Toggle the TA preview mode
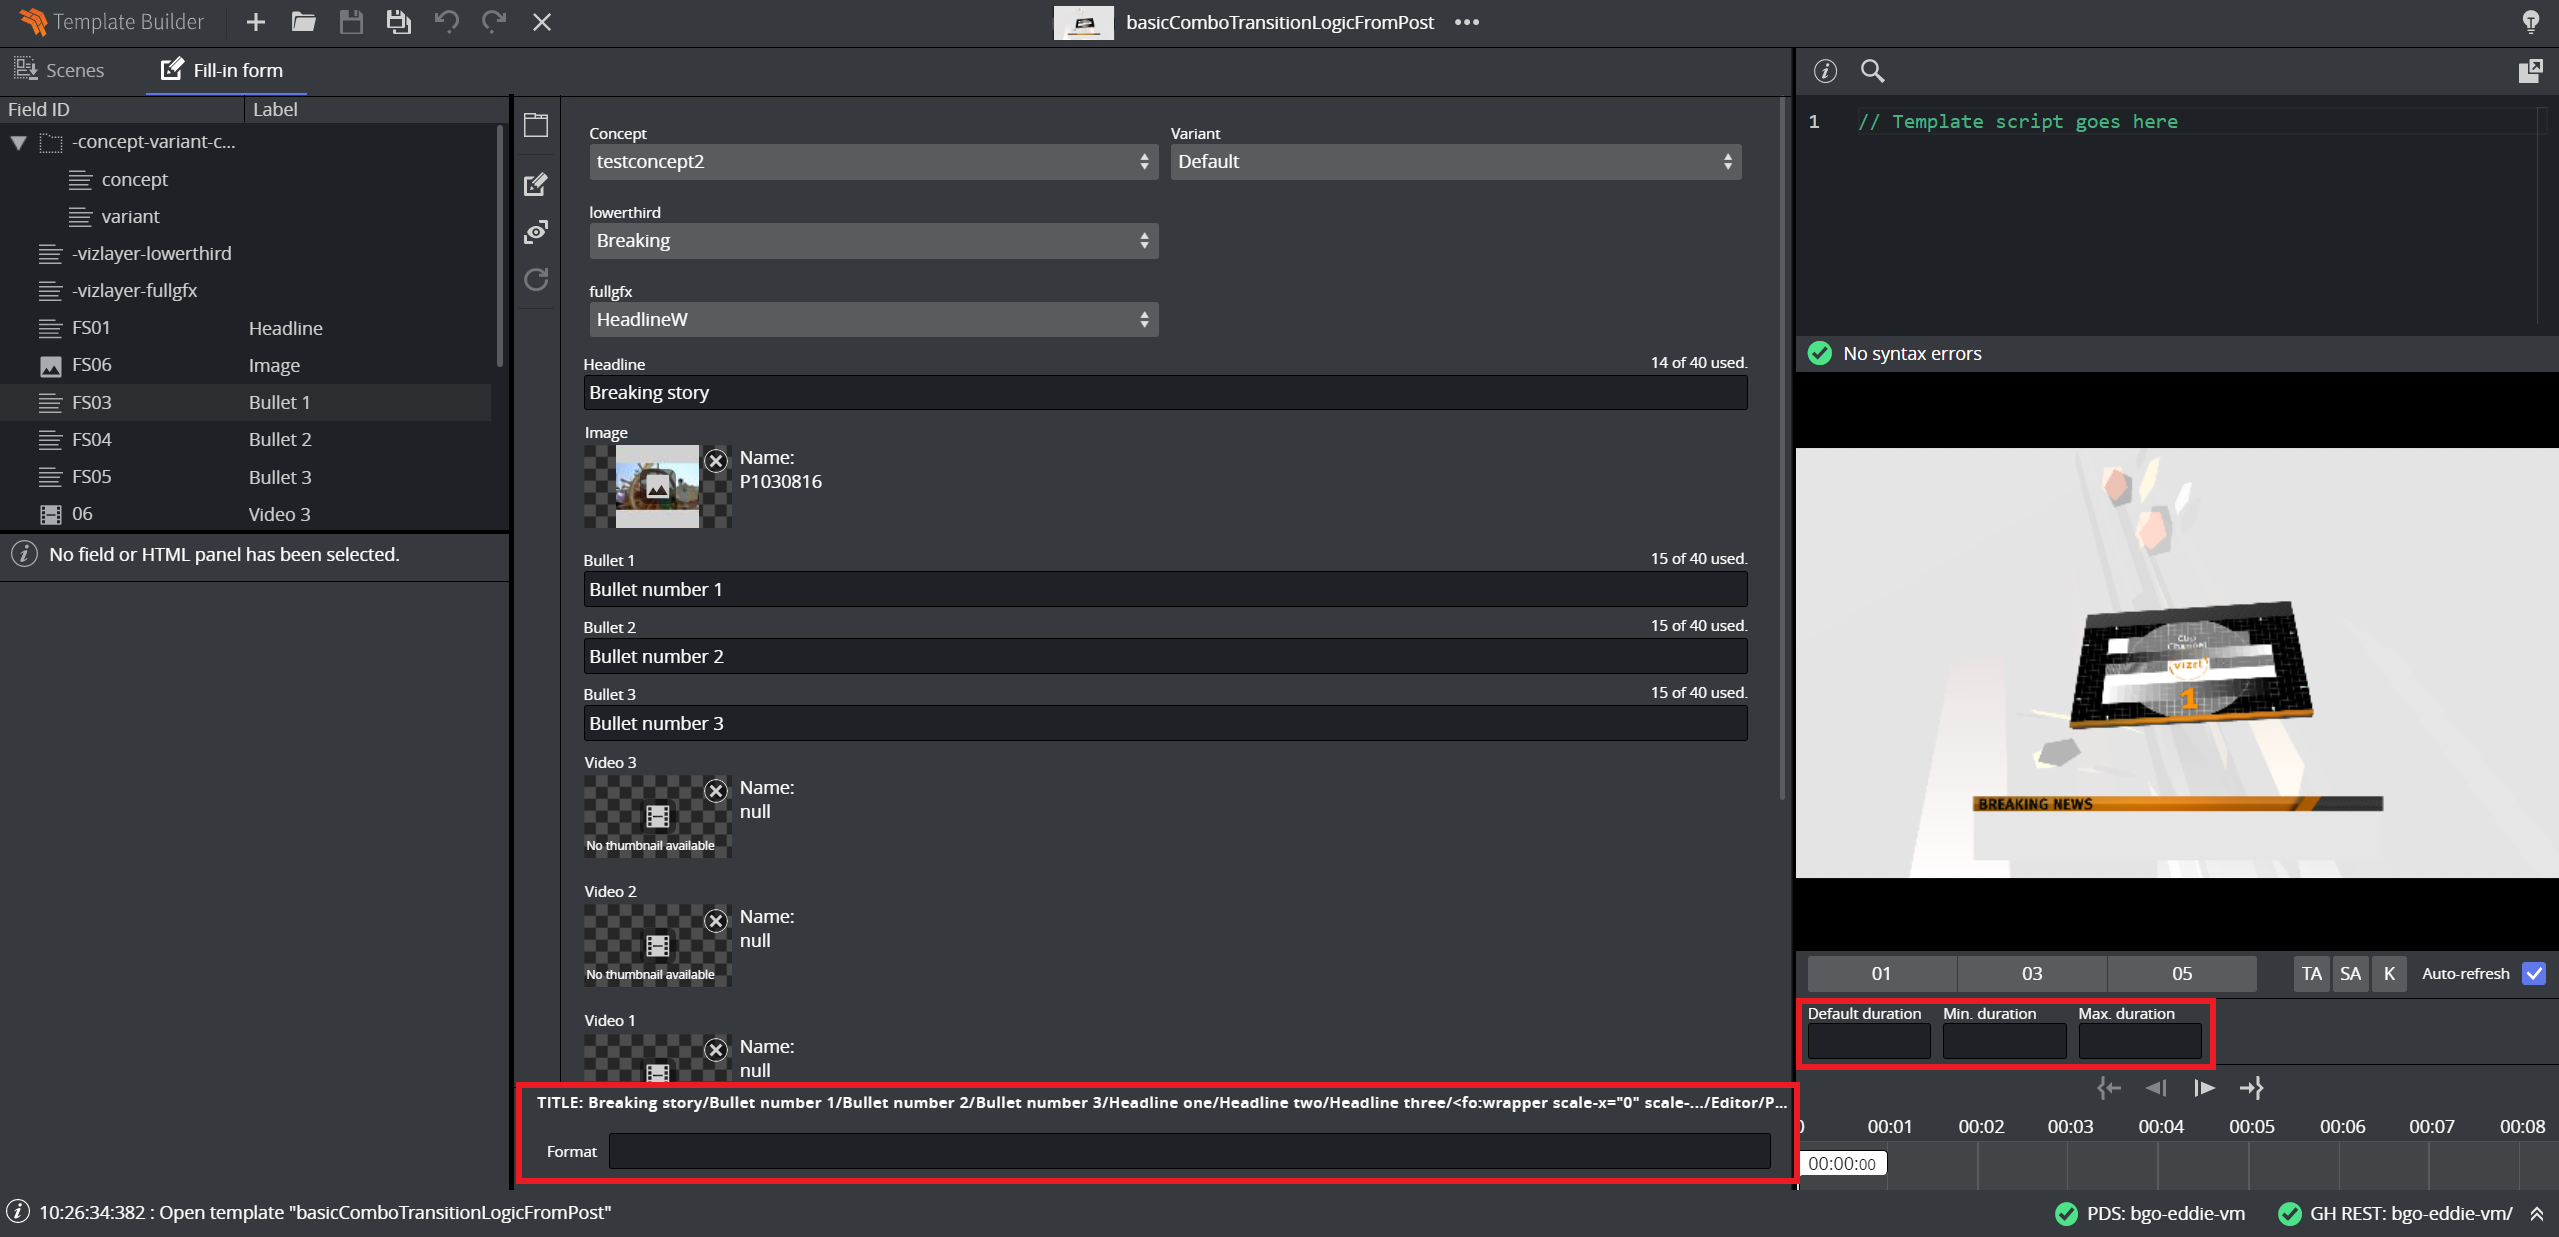This screenshot has height=1237, width=2559. tap(2310, 973)
